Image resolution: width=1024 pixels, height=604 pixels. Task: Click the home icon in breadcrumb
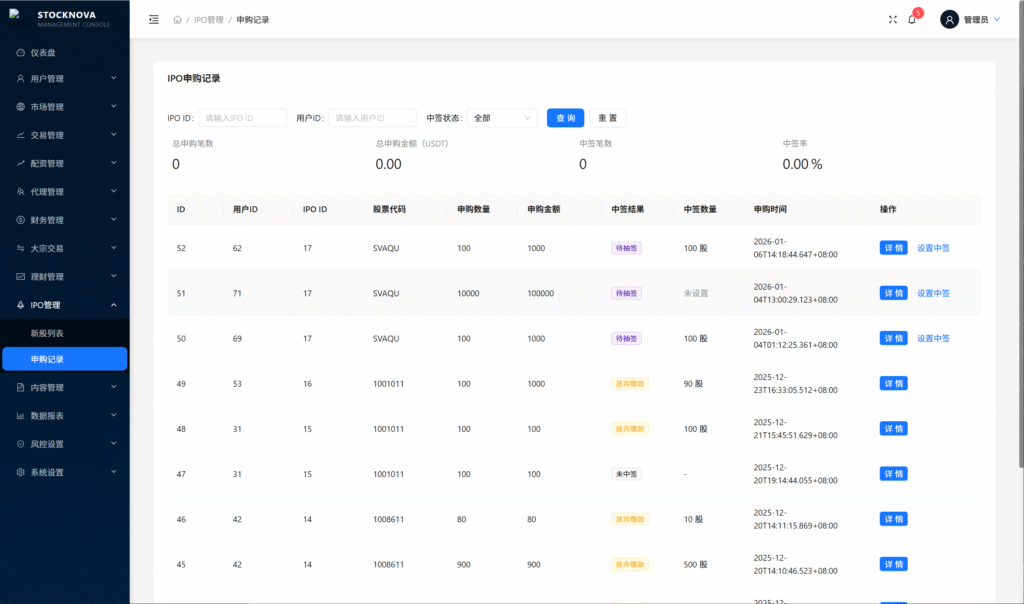[177, 20]
